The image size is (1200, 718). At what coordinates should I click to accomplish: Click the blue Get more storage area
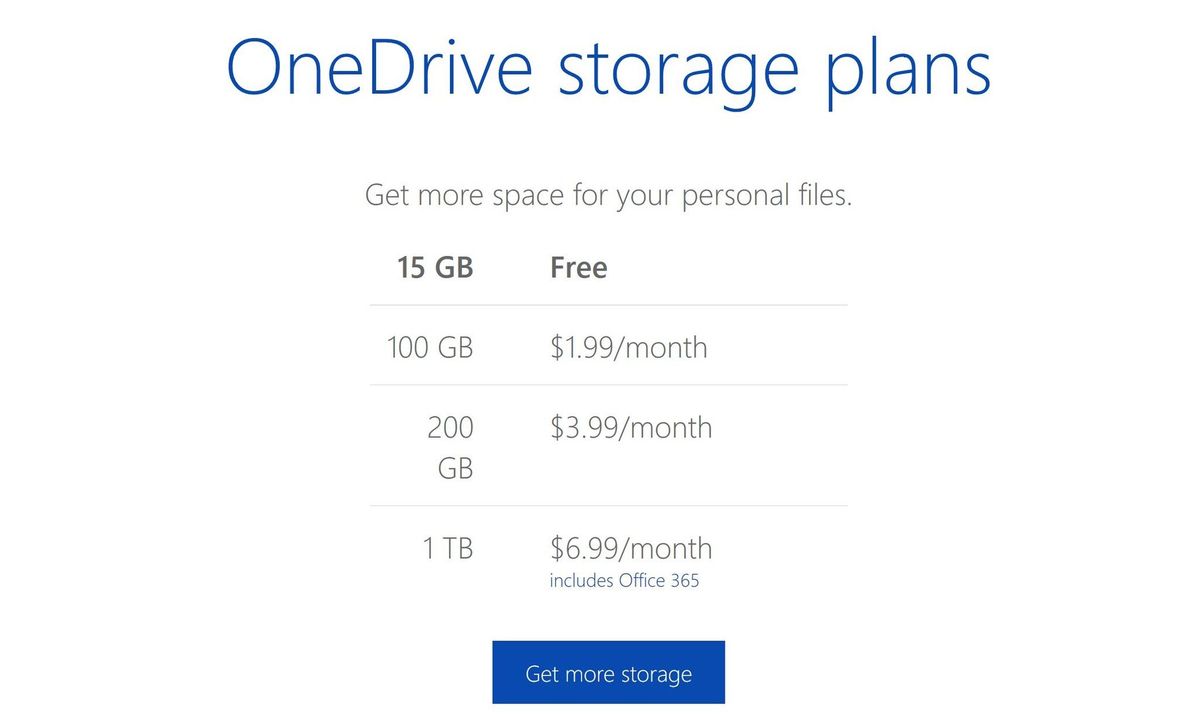click(x=608, y=672)
